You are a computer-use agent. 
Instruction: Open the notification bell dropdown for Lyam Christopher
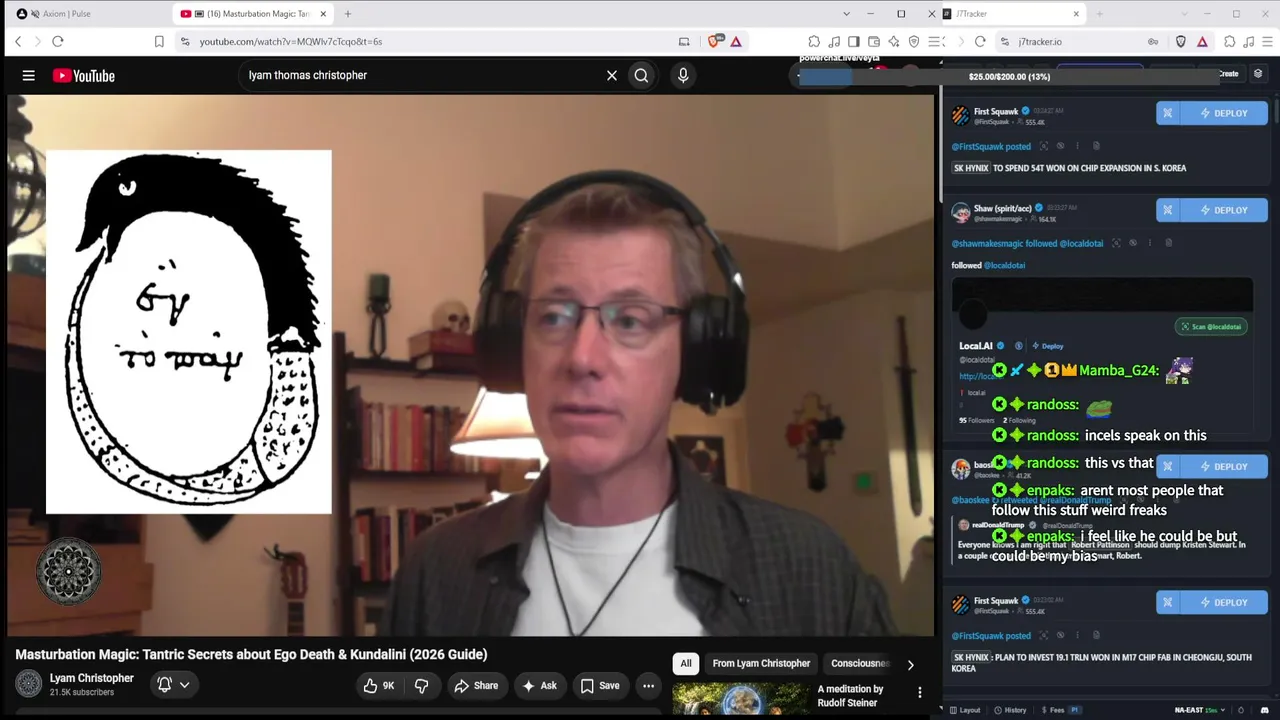pyautogui.click(x=173, y=685)
